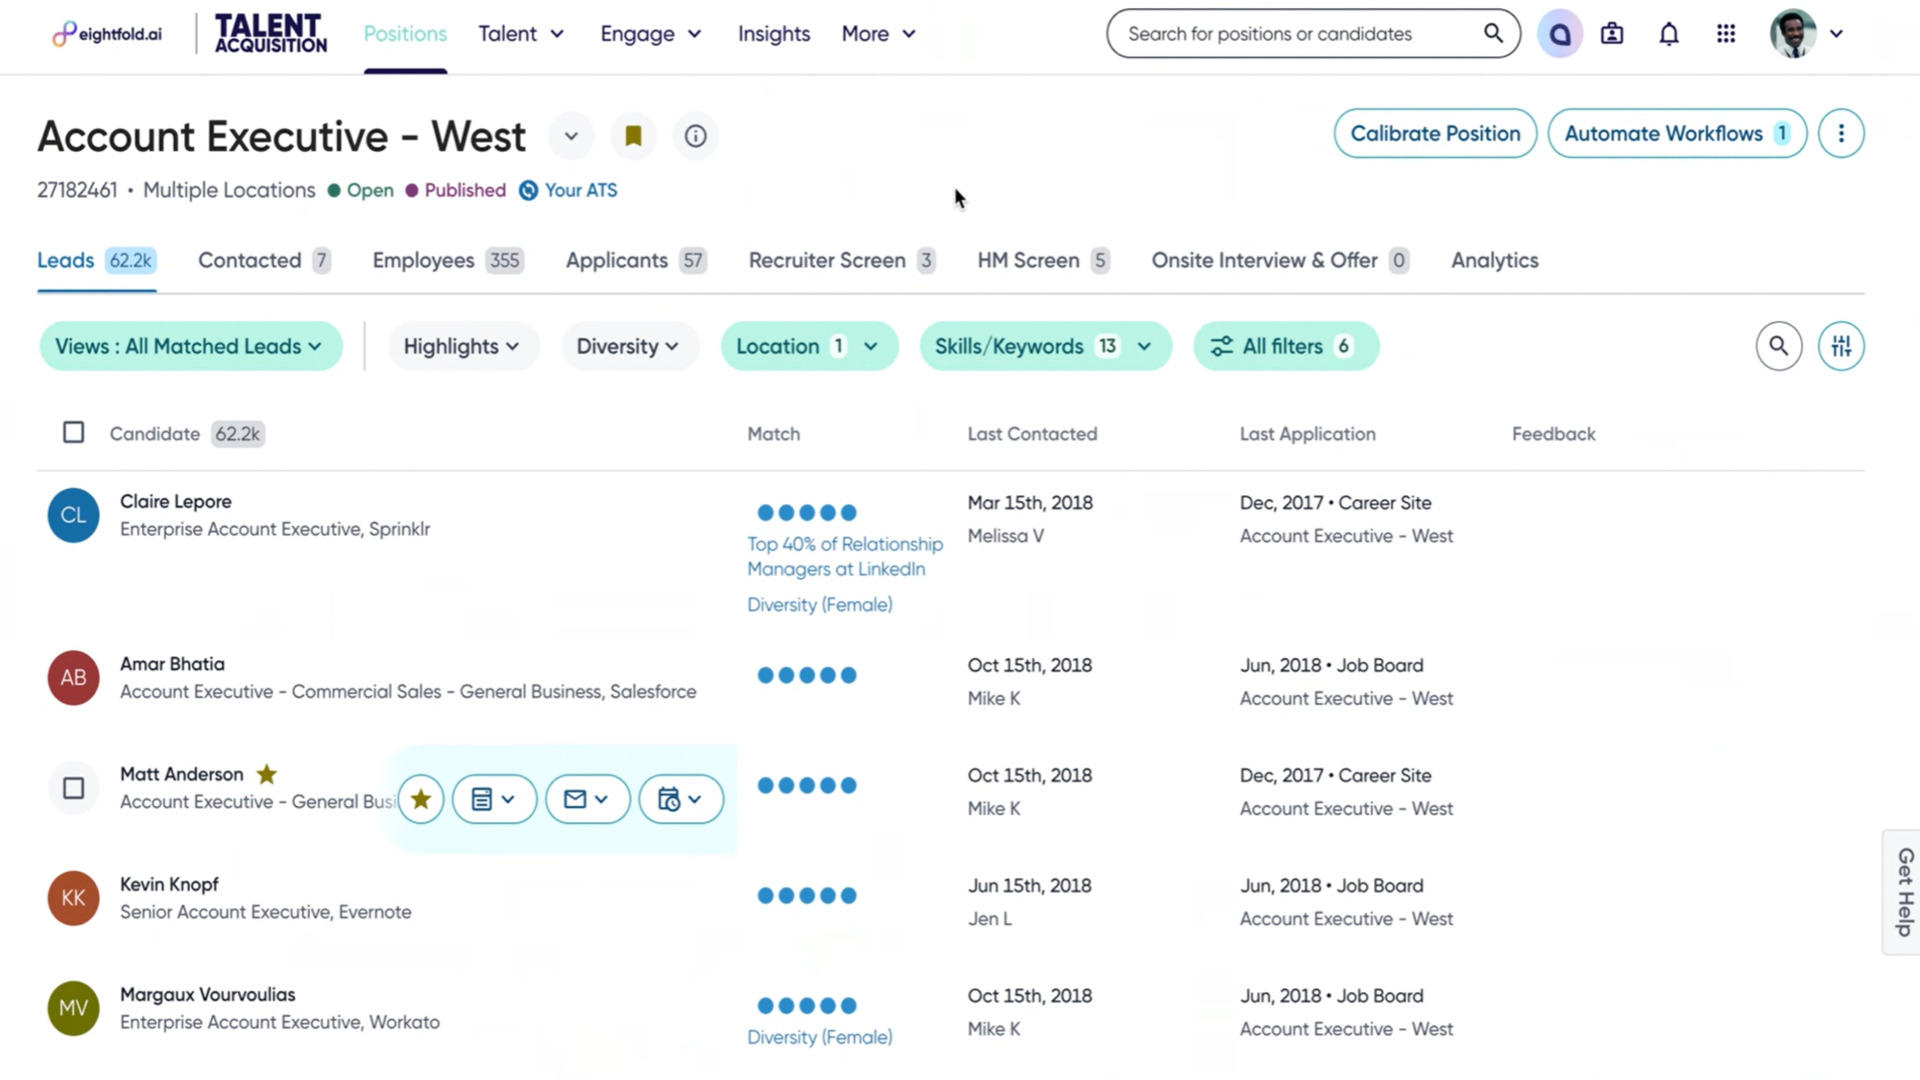
Task: Open position info via the info icon
Action: [x=695, y=136]
